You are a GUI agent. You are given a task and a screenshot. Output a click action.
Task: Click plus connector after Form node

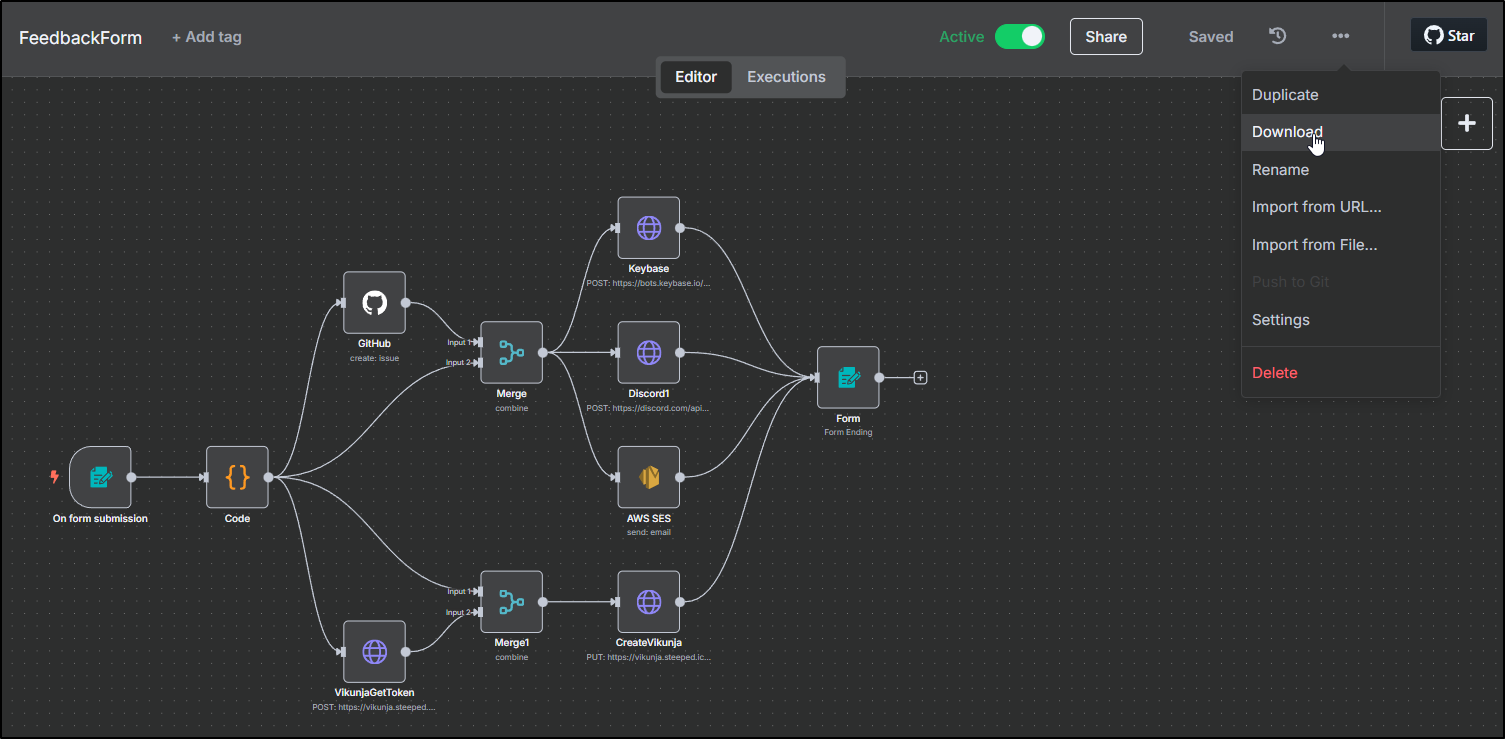(921, 378)
